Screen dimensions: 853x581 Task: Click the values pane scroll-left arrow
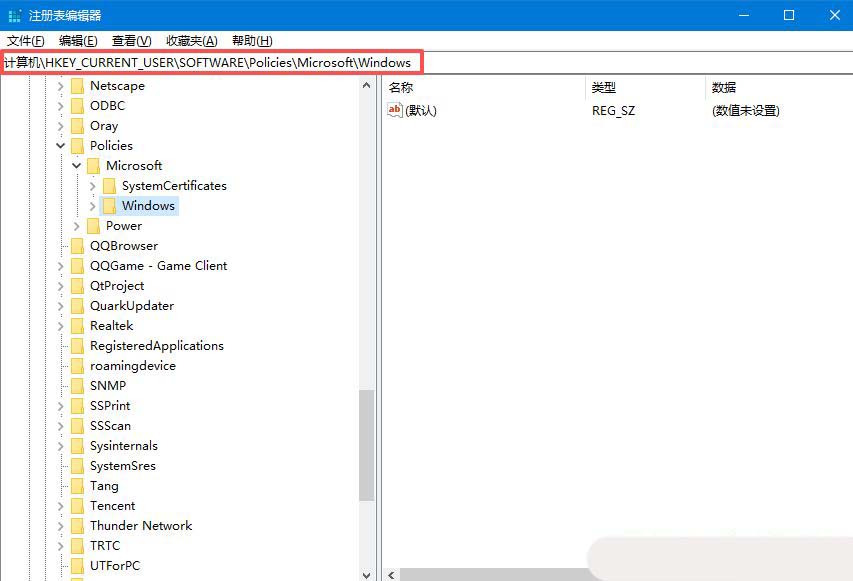point(392,575)
